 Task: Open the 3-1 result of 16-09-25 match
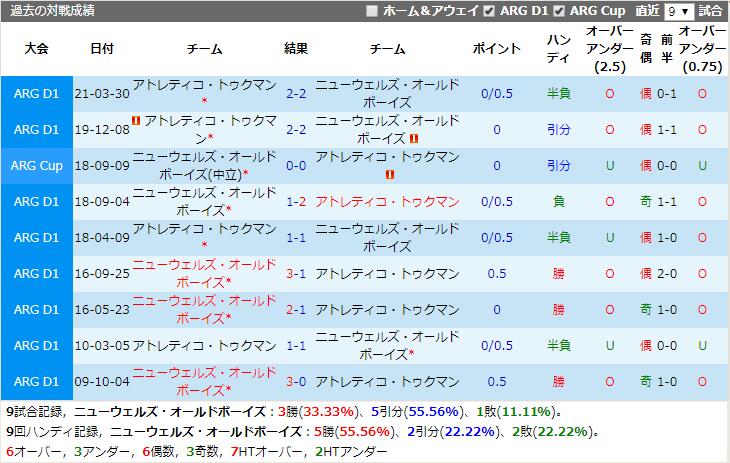click(x=296, y=273)
